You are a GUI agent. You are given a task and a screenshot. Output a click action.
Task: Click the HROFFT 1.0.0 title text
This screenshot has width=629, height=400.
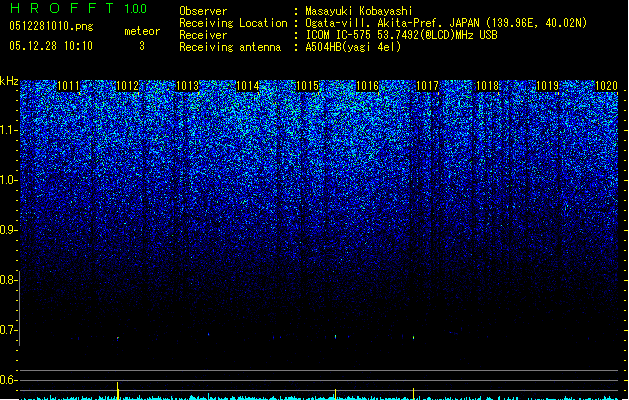click(x=79, y=8)
